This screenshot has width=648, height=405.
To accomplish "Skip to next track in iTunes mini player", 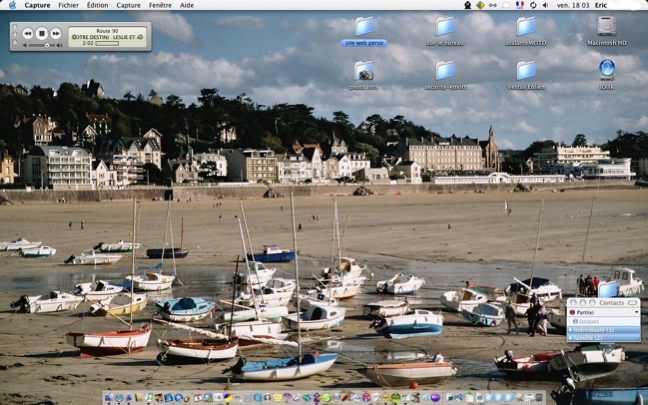I will coord(55,33).
